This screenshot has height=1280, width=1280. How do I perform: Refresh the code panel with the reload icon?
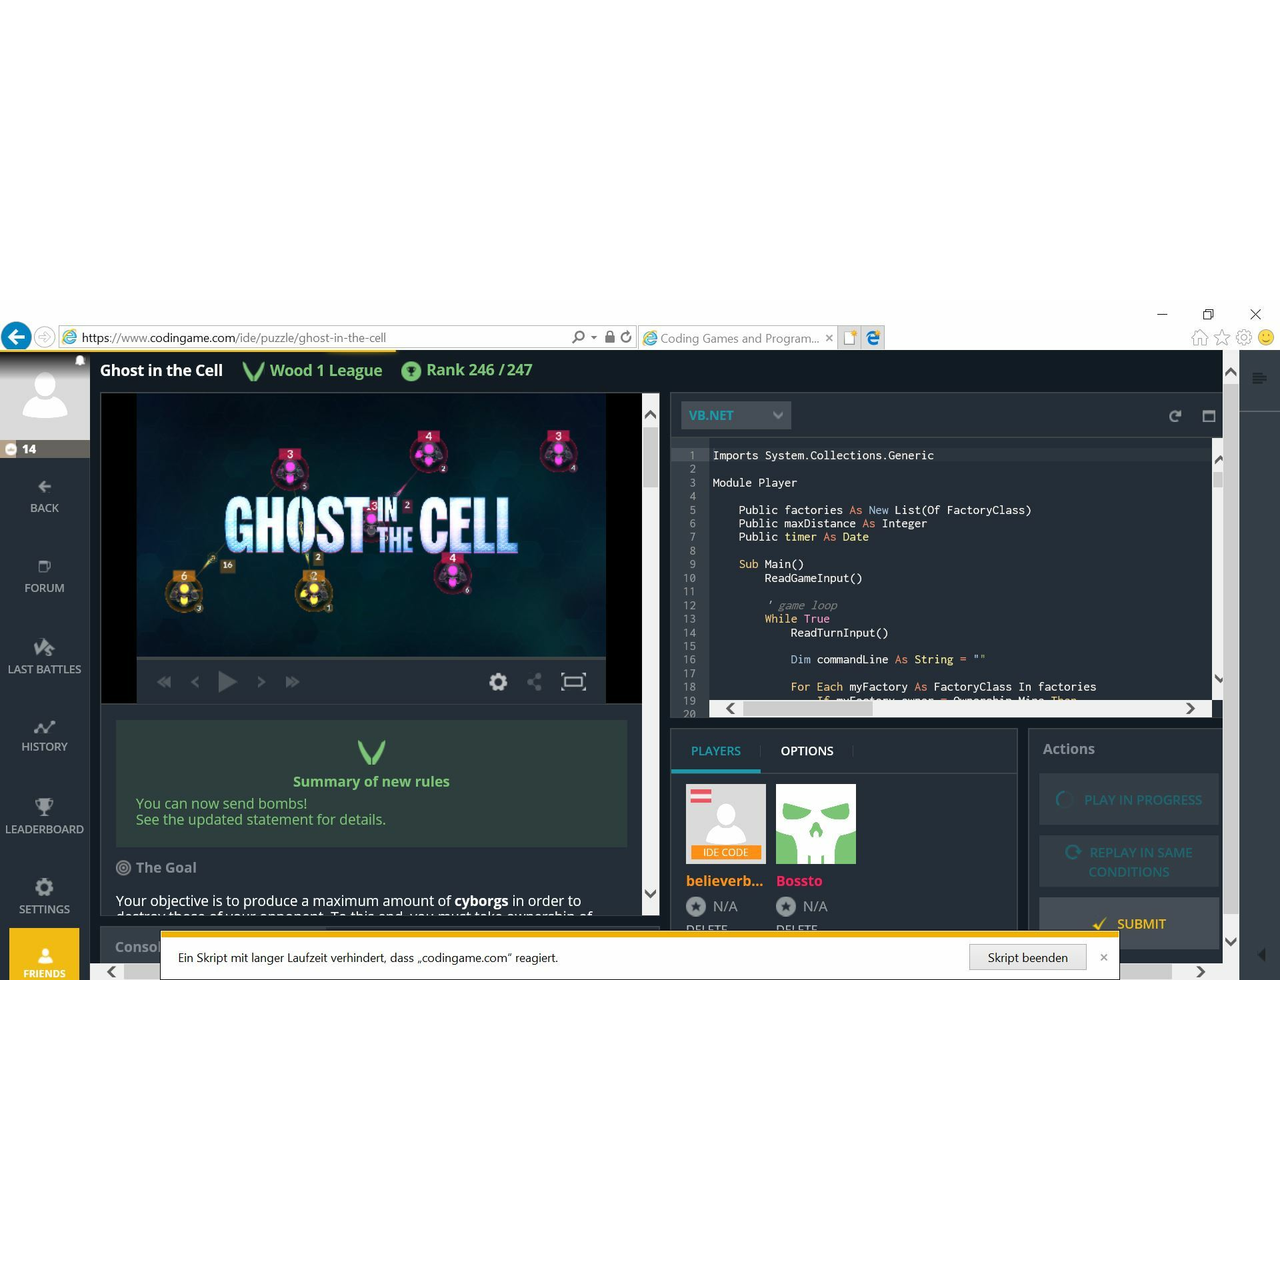pos(1175,416)
